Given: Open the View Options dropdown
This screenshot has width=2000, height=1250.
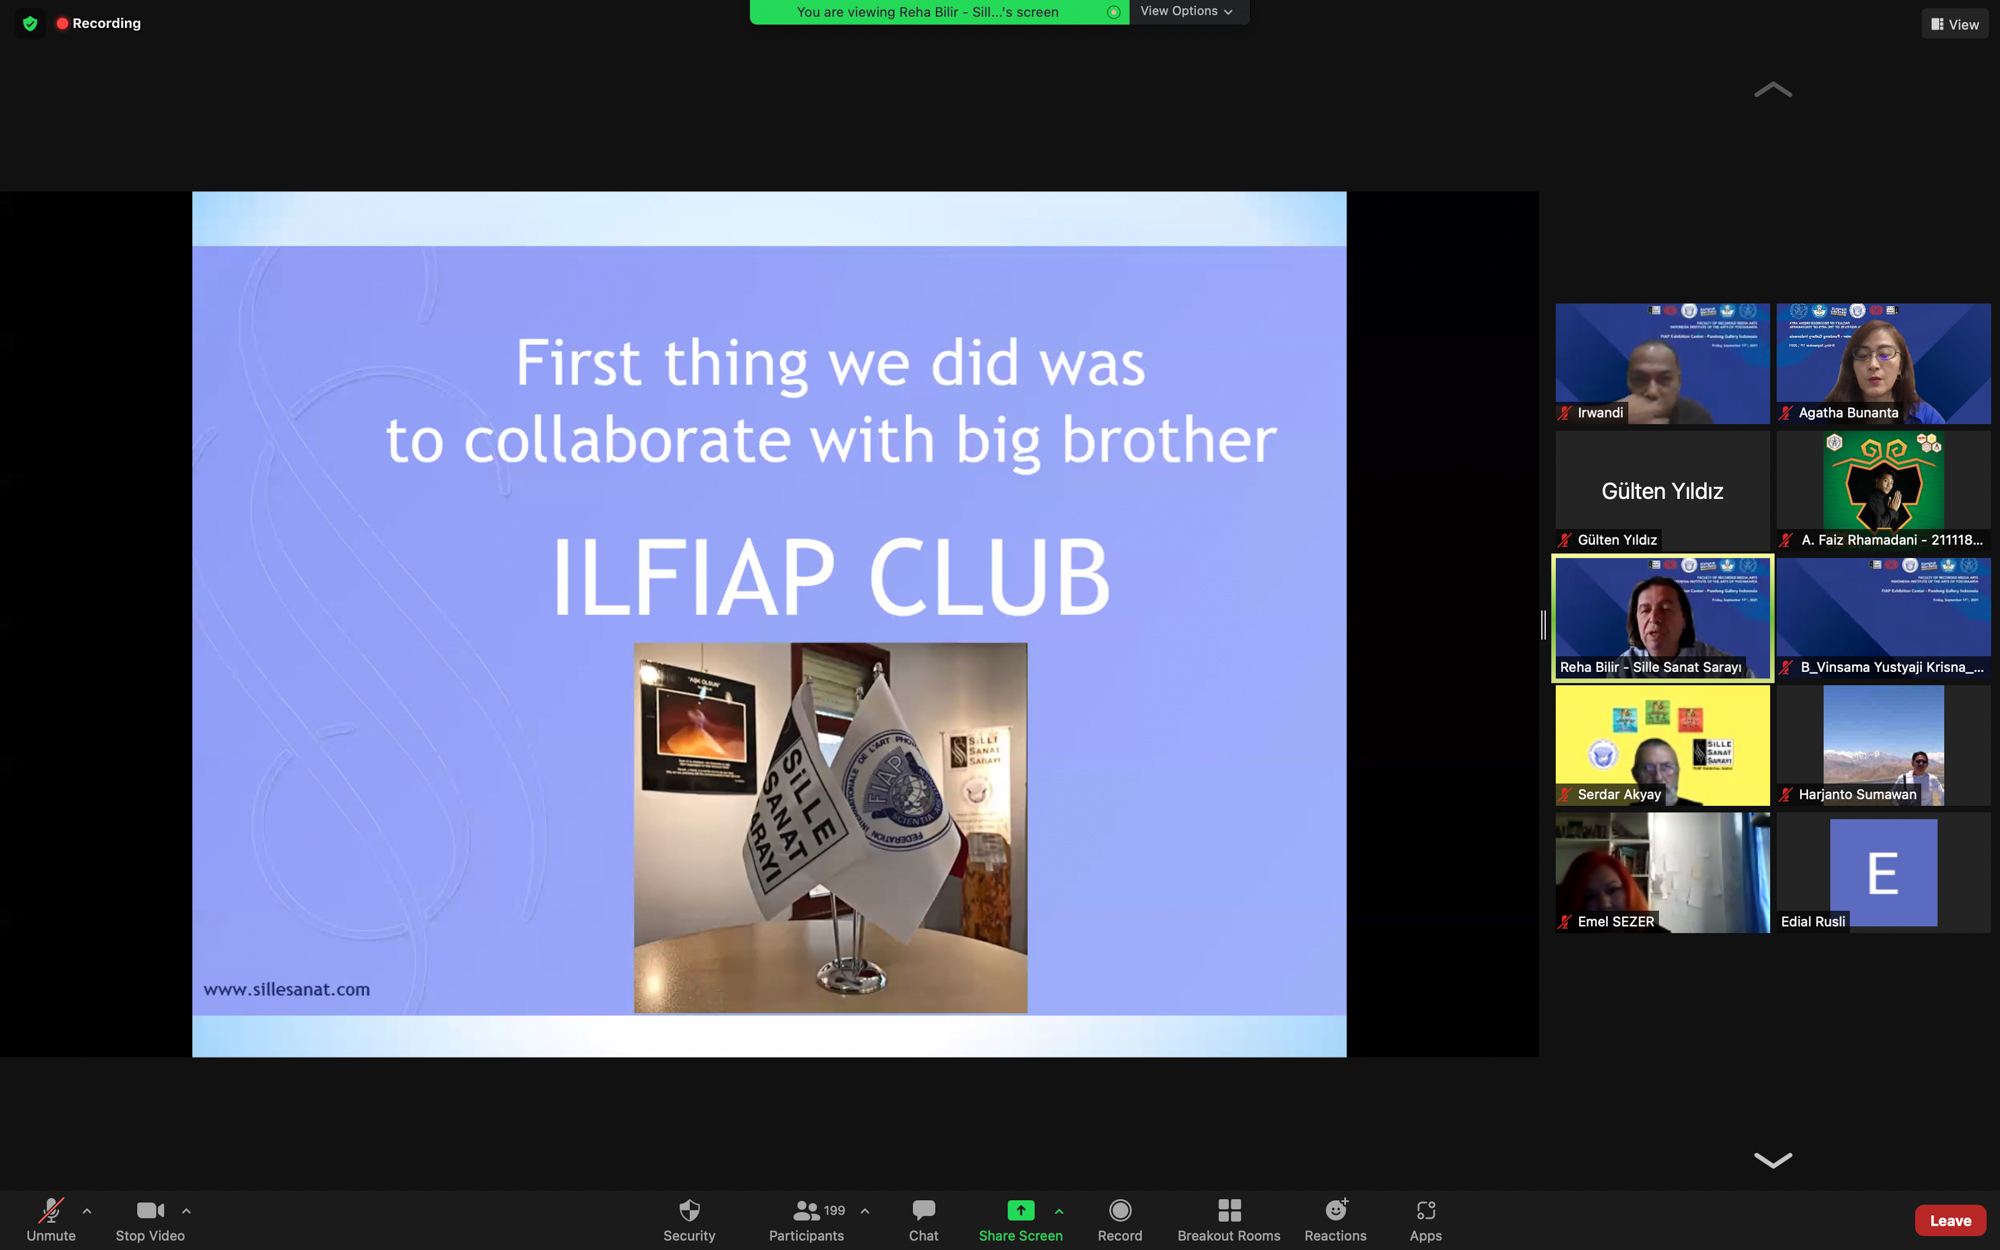Looking at the screenshot, I should click(x=1187, y=11).
